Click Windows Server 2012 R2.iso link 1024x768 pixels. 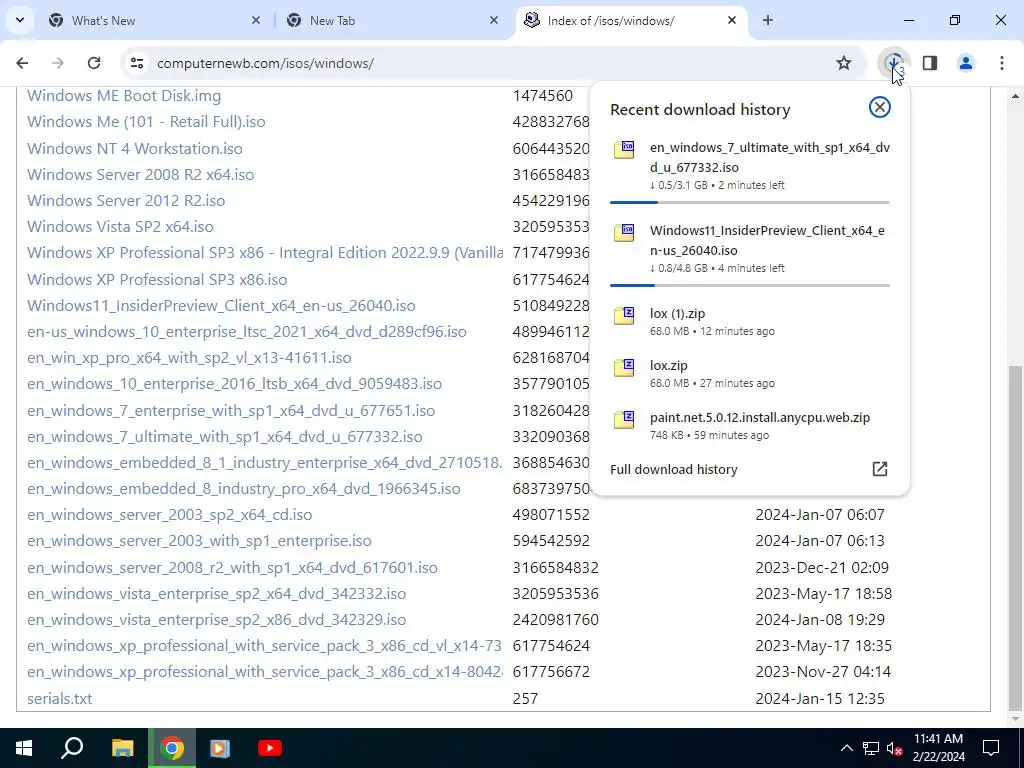126,200
